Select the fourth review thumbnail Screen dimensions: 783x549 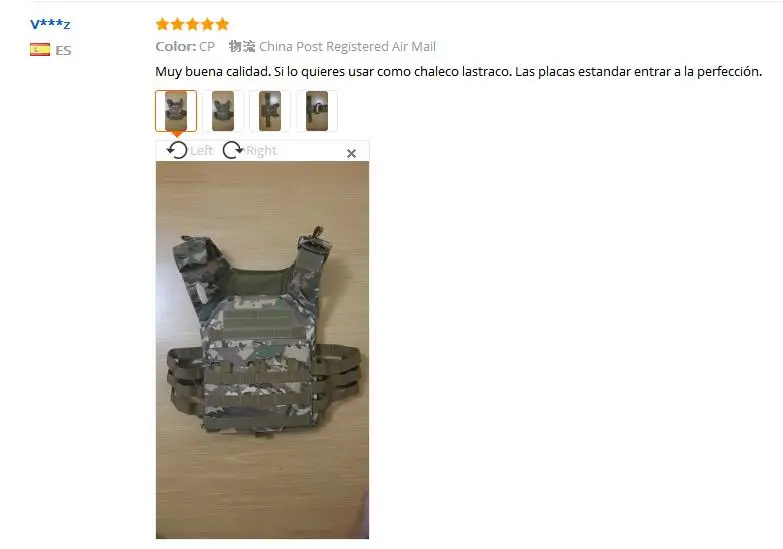(x=317, y=111)
